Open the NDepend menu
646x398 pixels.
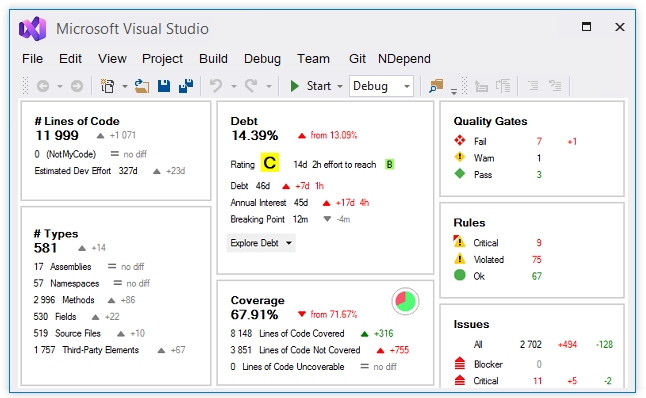click(404, 59)
